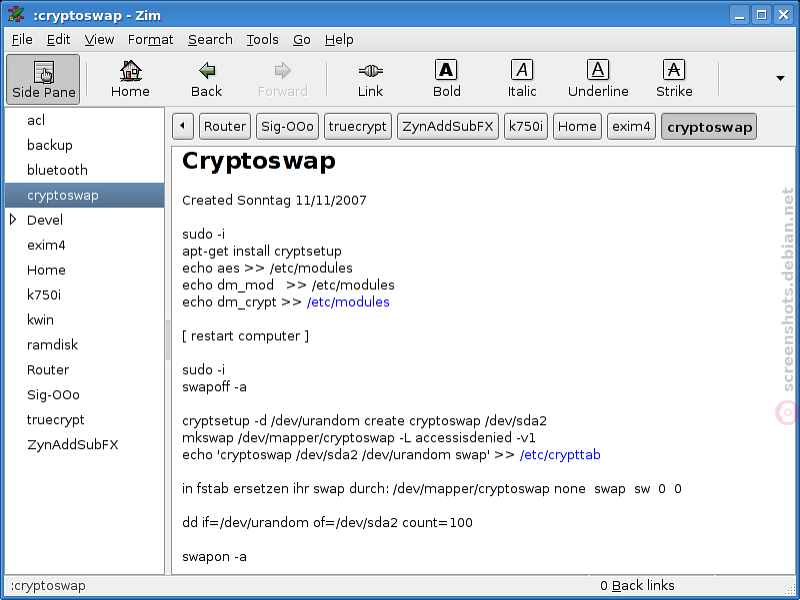Click the Cryptoswap page heading
800x600 pixels.
[259, 161]
